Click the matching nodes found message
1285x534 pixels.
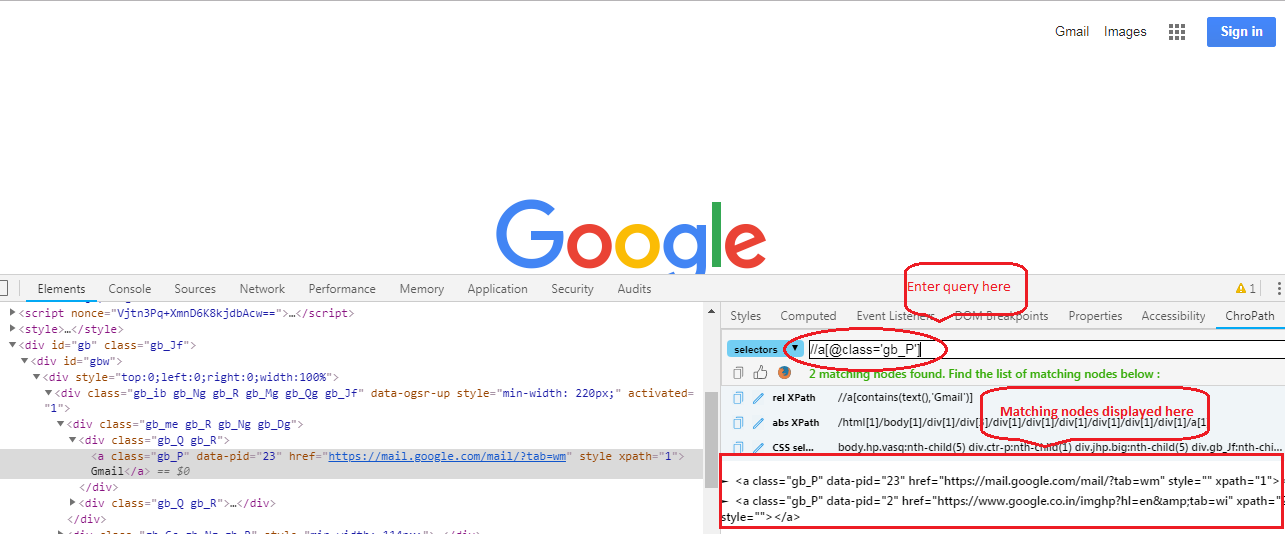984,373
